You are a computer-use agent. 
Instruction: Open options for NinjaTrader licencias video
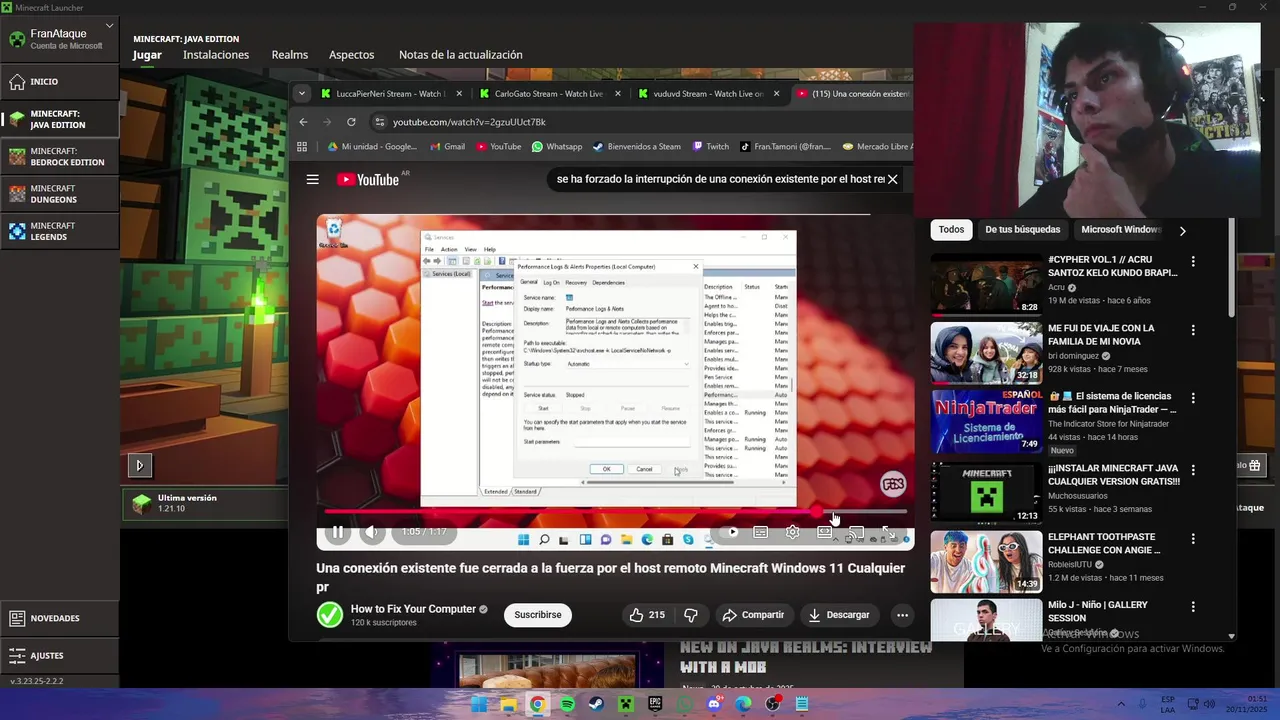coord(1192,398)
